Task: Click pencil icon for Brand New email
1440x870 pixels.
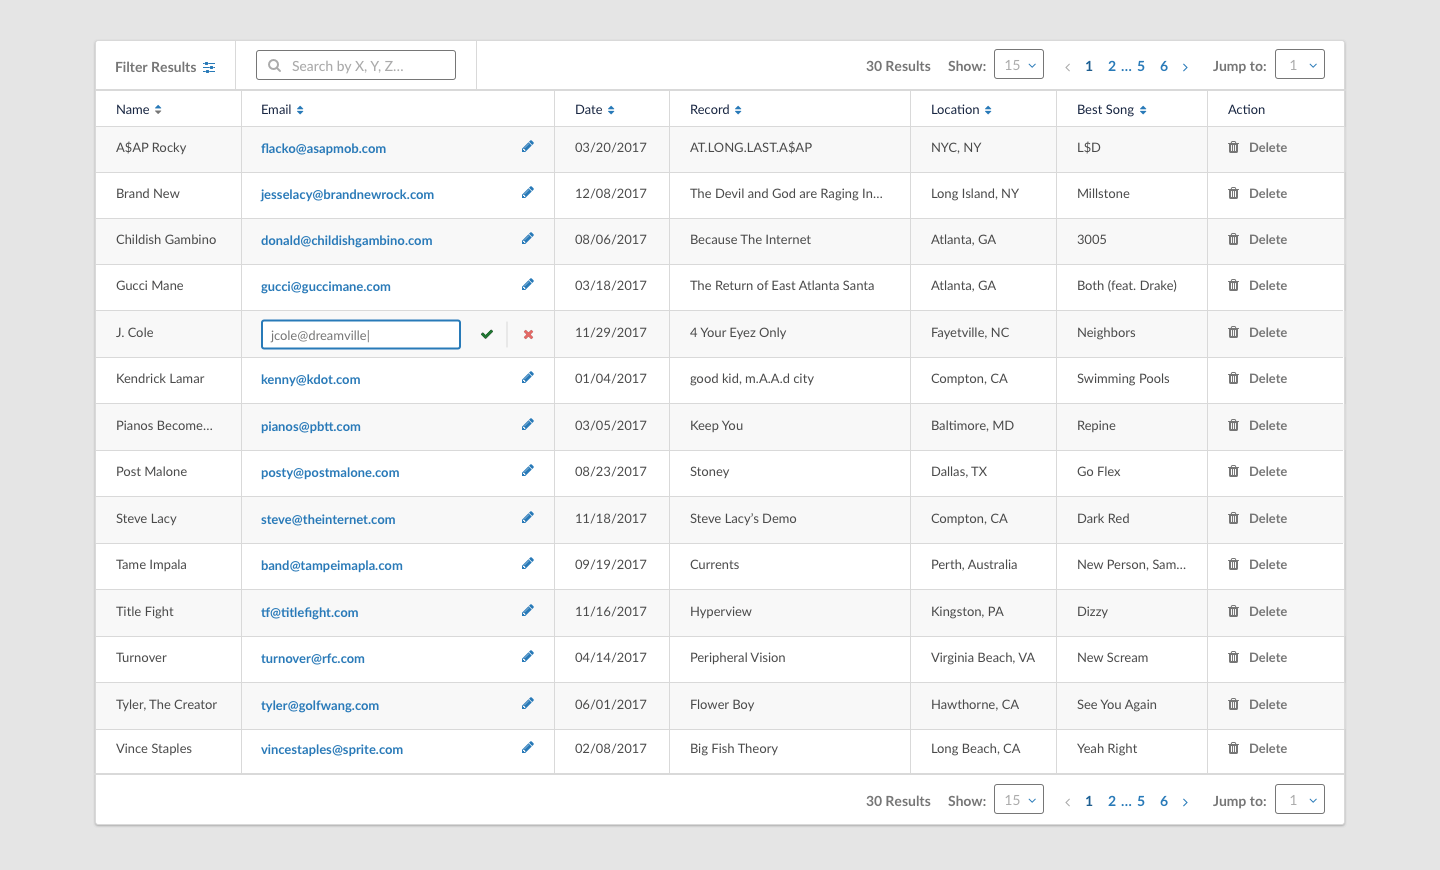Action: 528,193
